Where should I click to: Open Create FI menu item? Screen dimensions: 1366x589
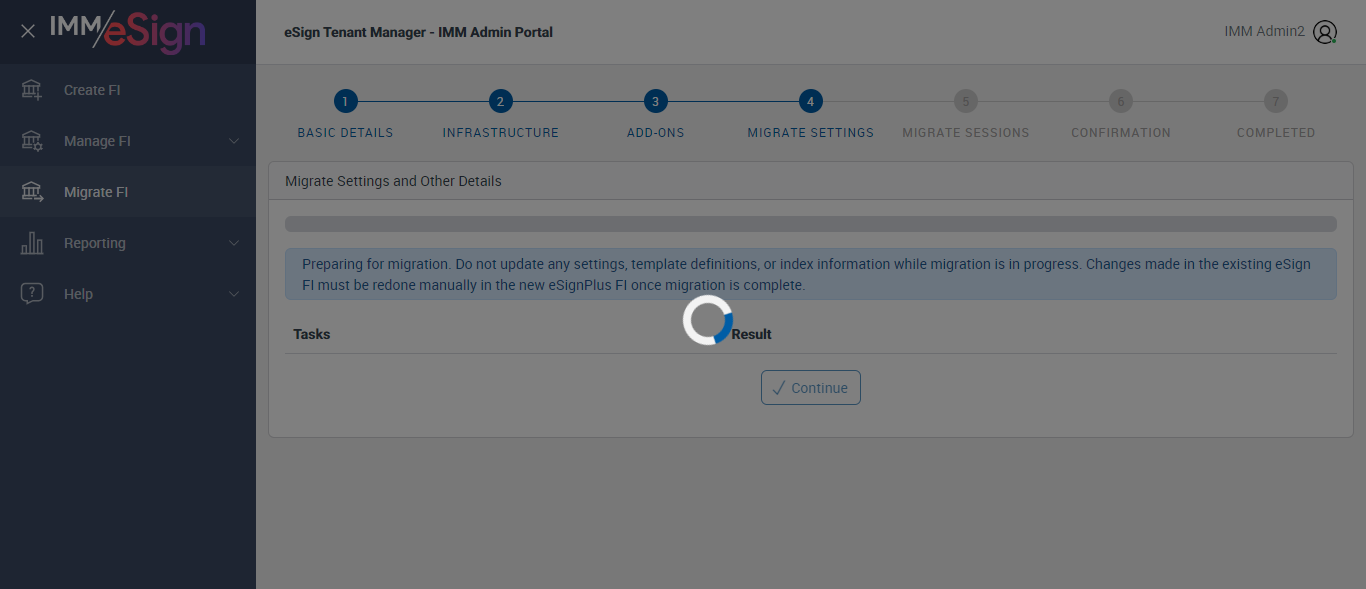(x=128, y=90)
